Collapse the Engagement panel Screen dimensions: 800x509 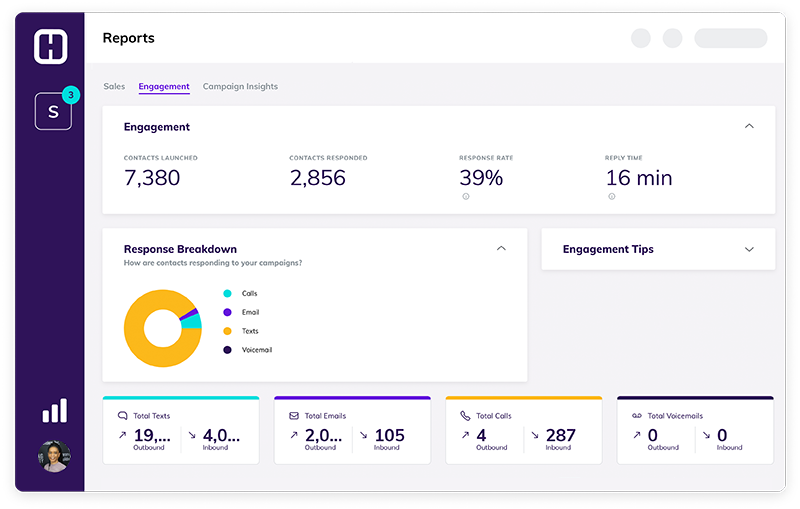click(x=749, y=127)
